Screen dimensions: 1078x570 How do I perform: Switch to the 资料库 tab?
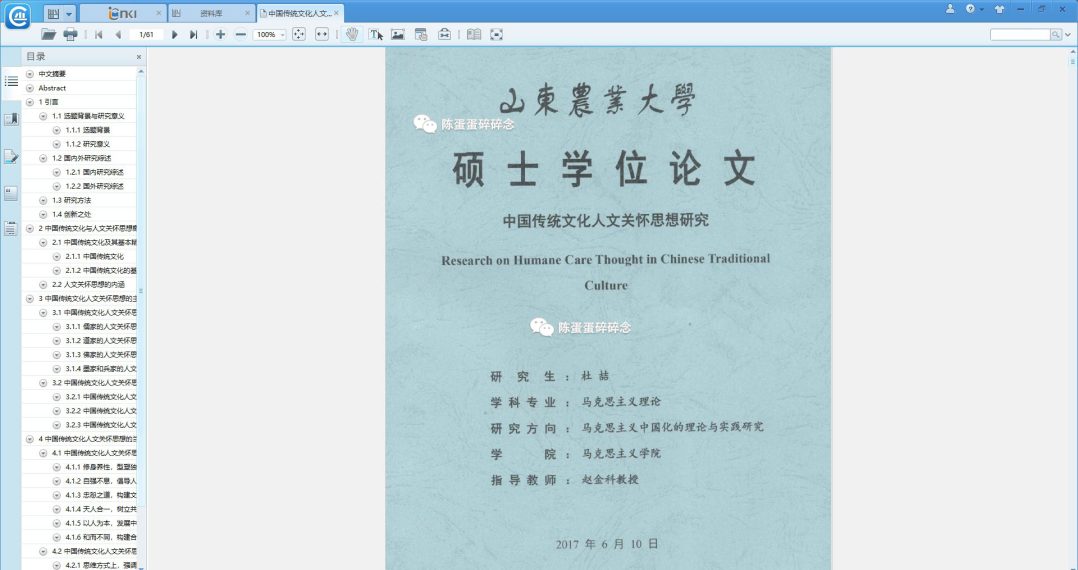click(x=210, y=13)
